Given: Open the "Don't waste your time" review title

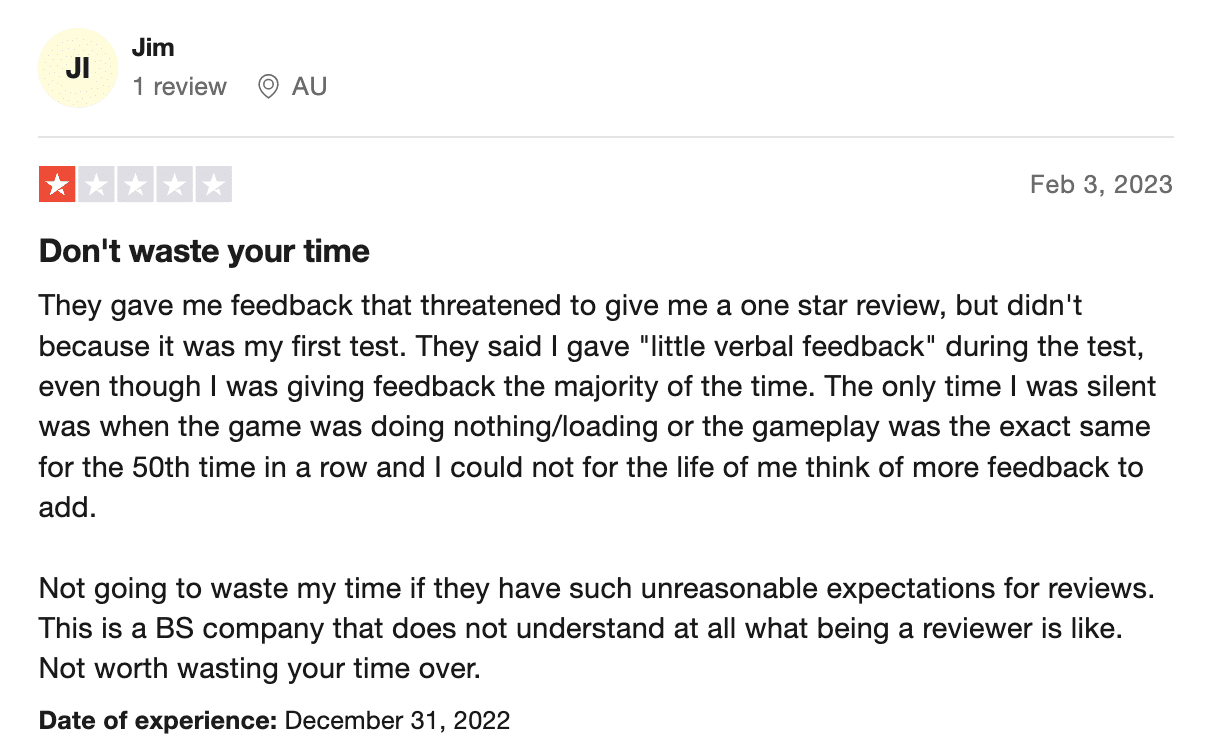Looking at the screenshot, I should pos(204,251).
